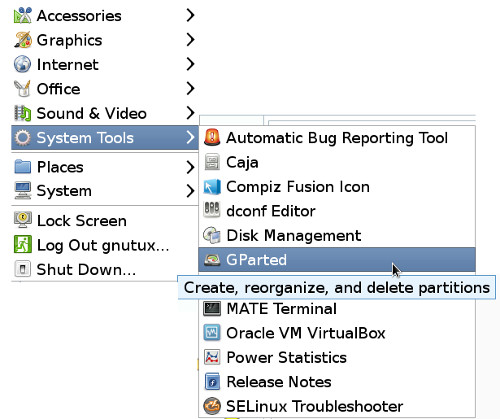Click the System computer icon
The width and height of the screenshot is (500, 419).
[22, 191]
